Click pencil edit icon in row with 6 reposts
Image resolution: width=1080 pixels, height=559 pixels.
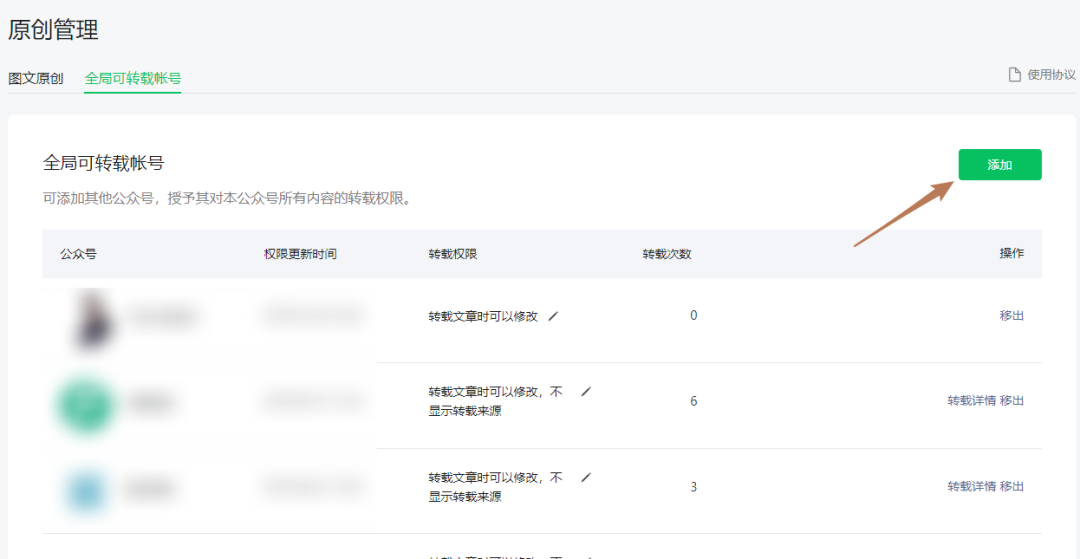point(586,392)
